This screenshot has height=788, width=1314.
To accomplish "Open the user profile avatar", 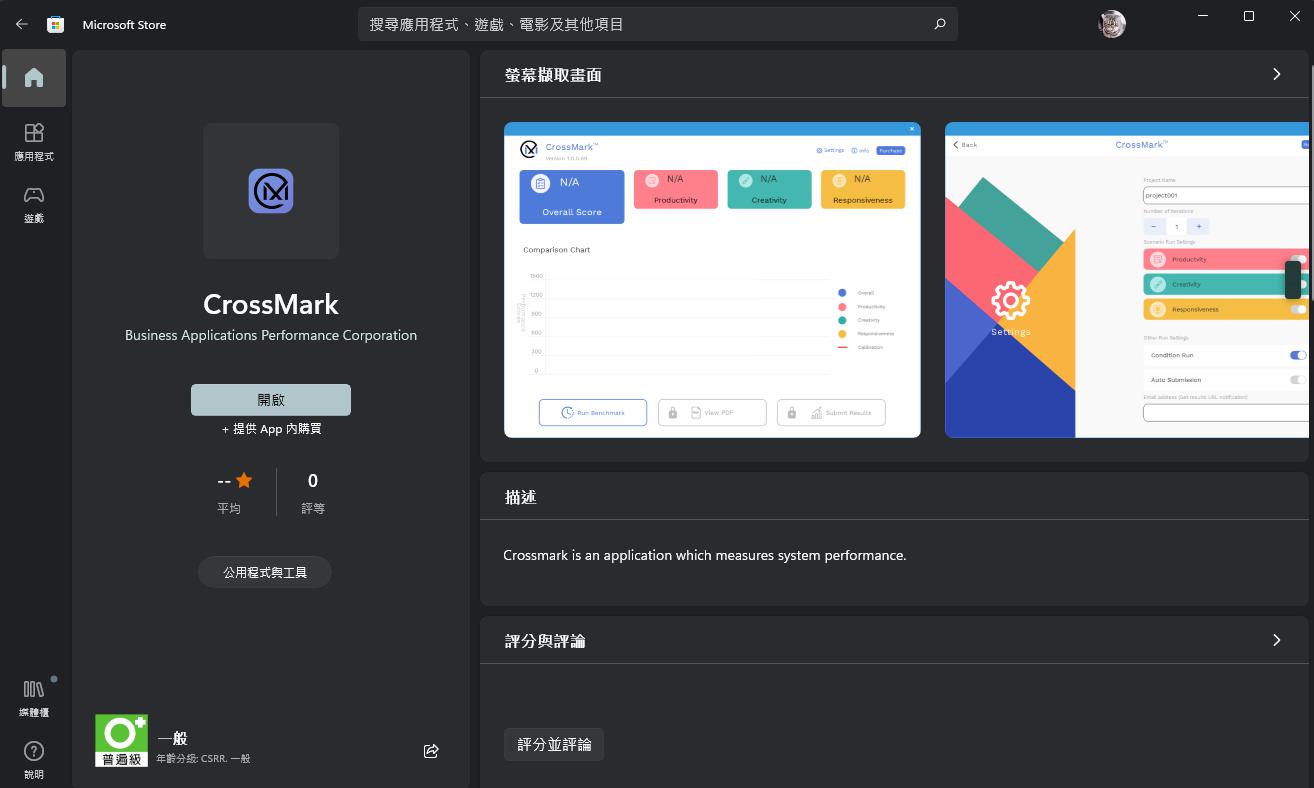I will point(1112,24).
